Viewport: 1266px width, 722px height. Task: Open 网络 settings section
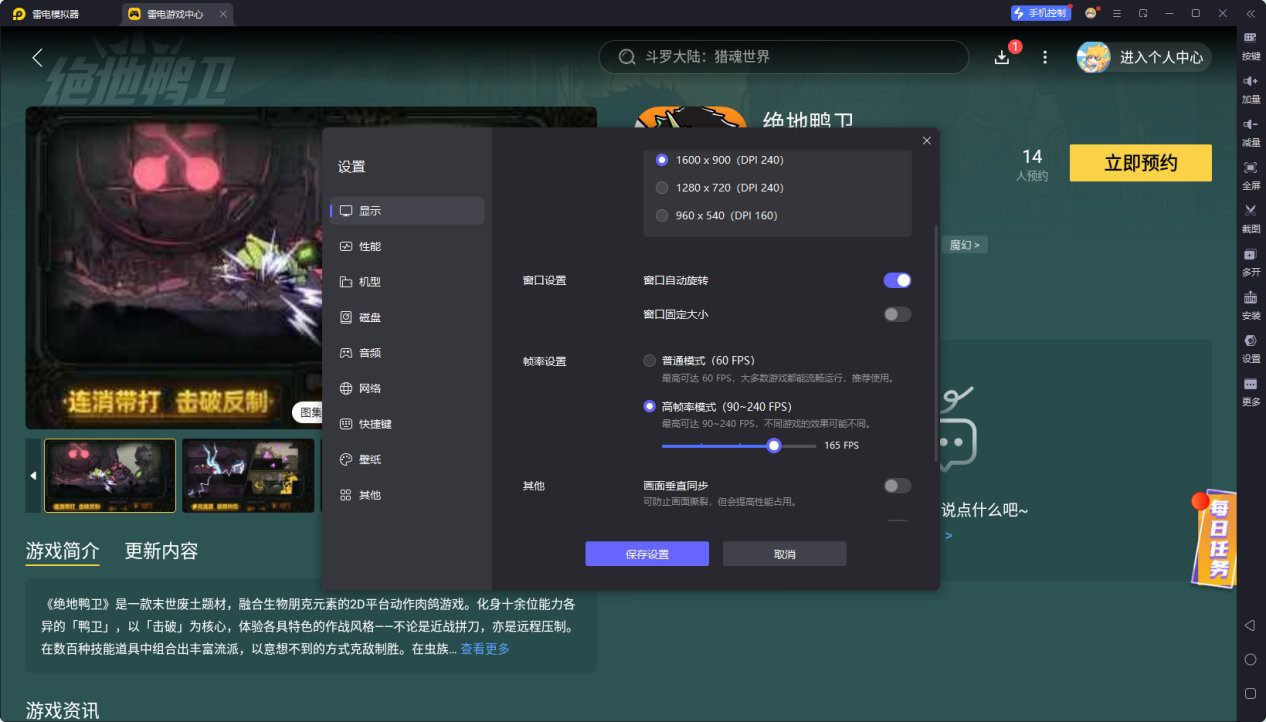[407, 388]
